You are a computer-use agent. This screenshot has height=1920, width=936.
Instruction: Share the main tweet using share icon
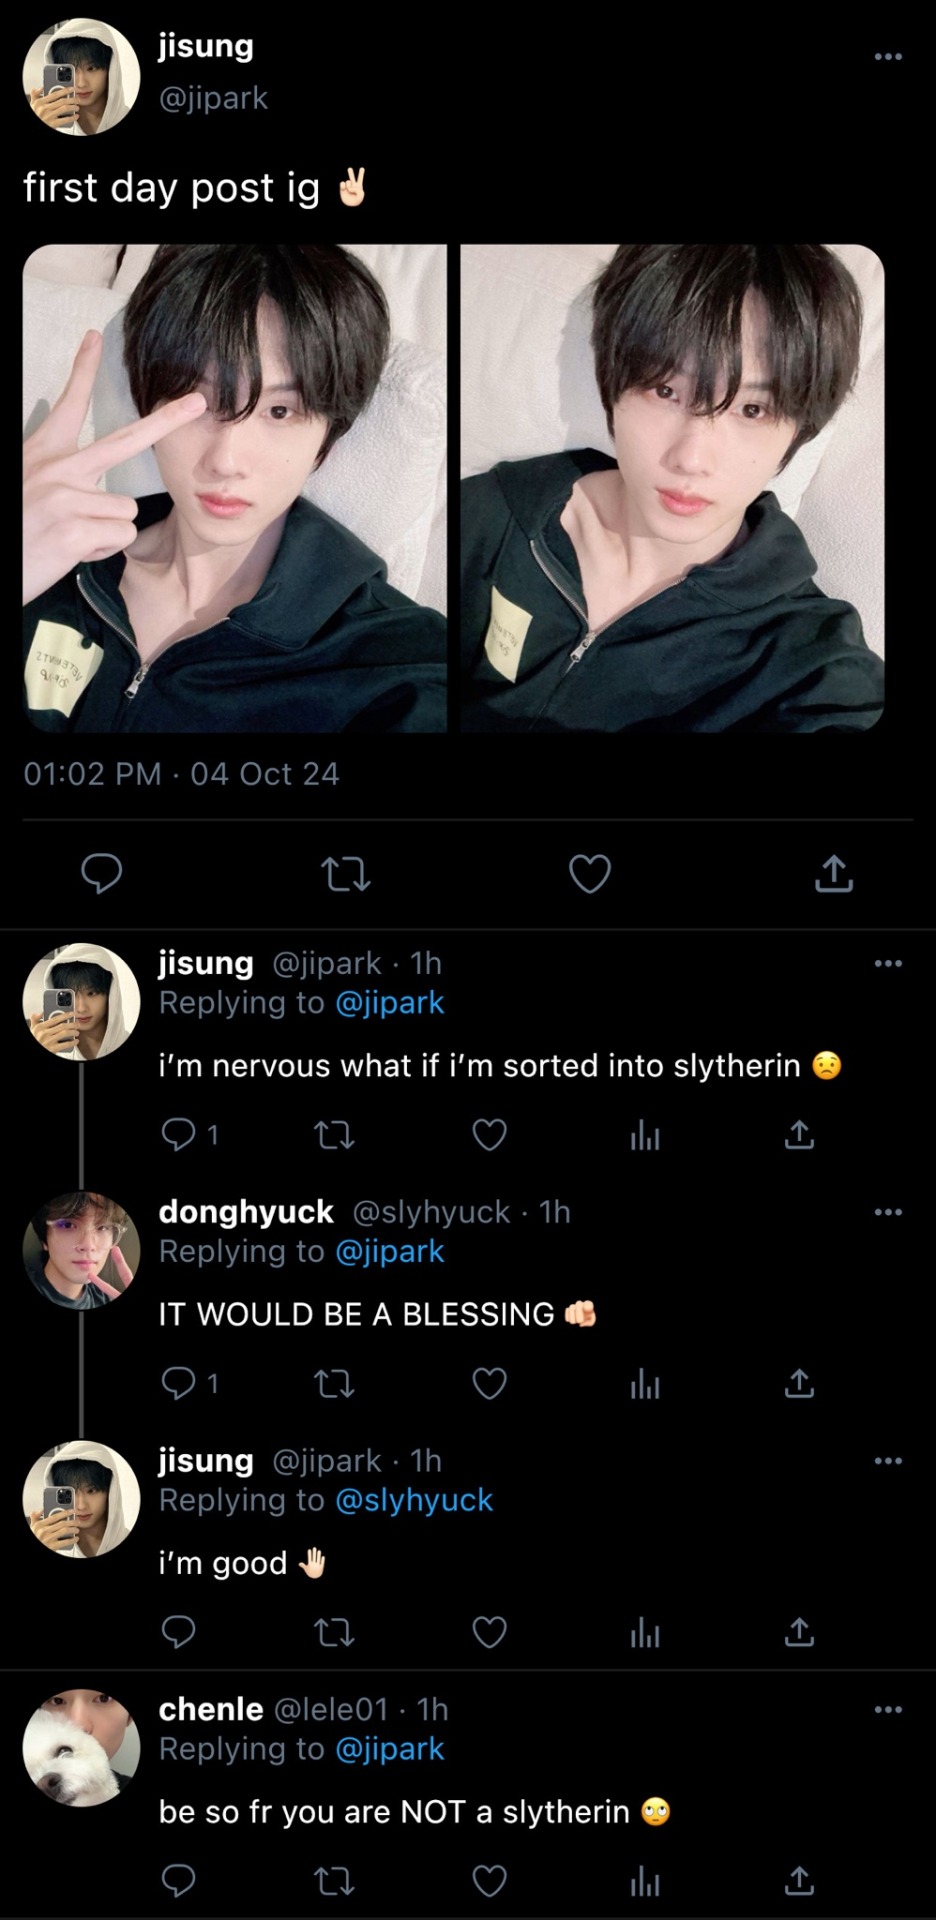click(x=833, y=874)
